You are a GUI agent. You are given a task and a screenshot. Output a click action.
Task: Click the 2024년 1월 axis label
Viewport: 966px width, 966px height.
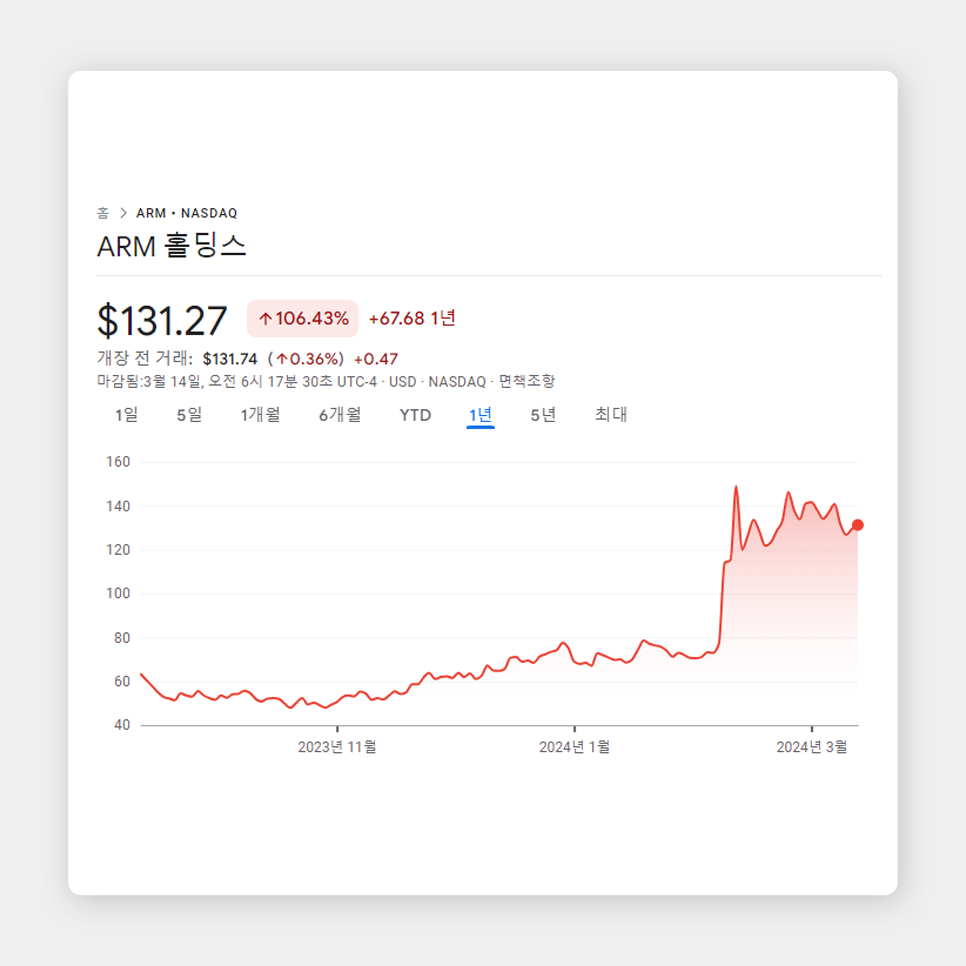575,747
